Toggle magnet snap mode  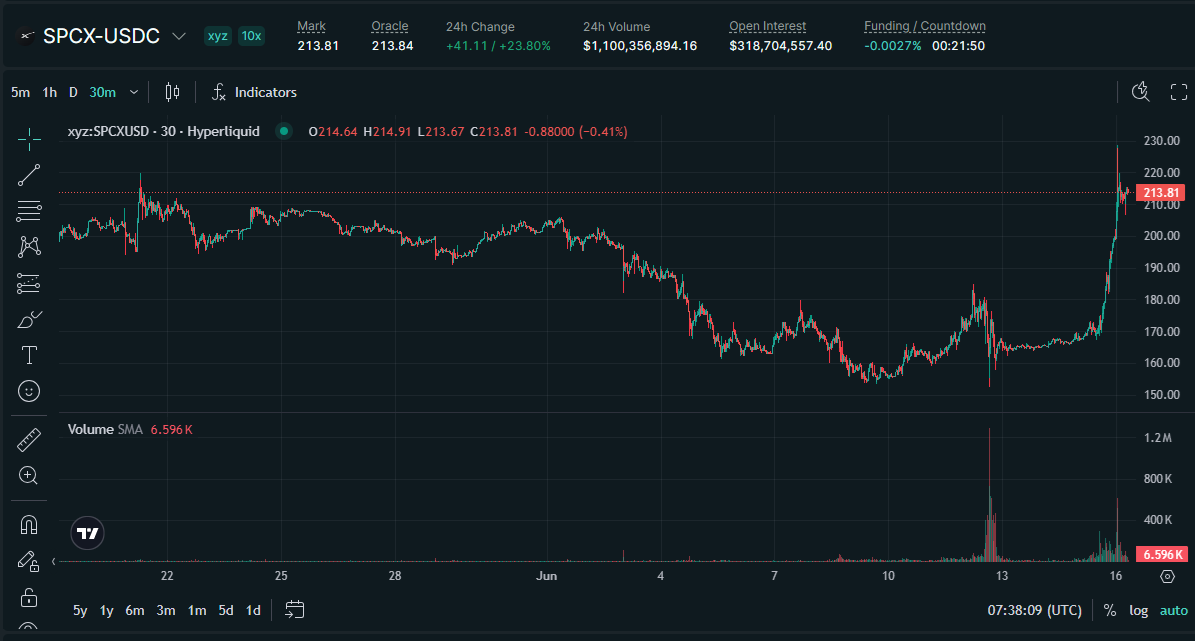point(29,525)
